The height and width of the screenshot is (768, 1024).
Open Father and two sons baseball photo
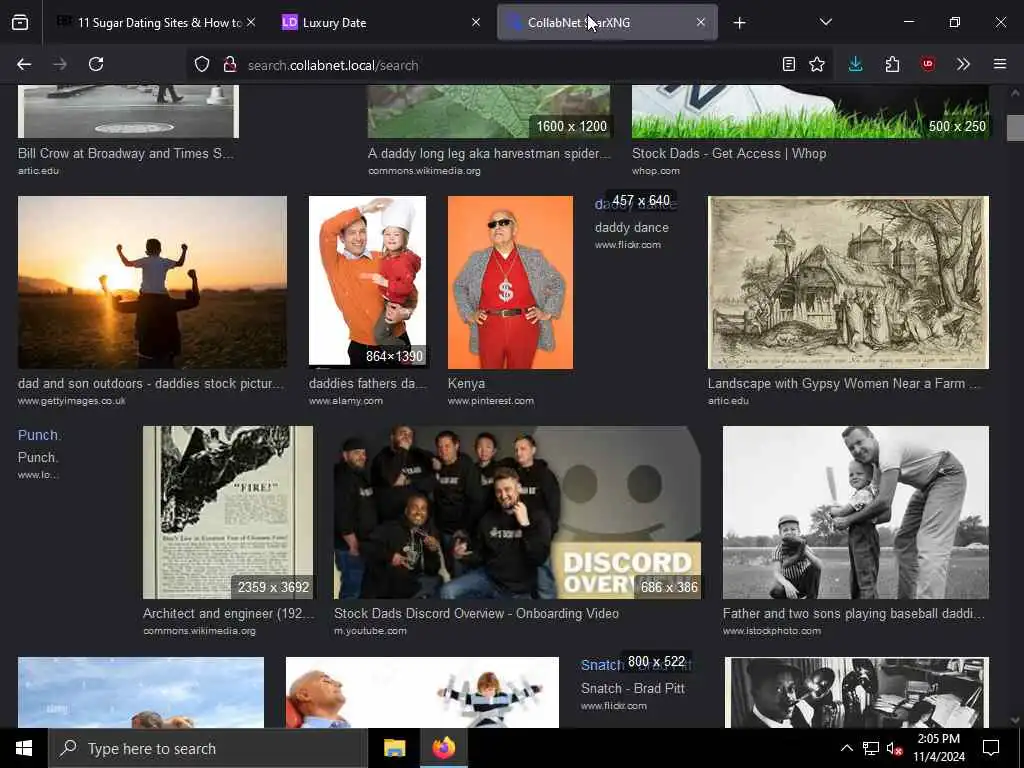click(856, 512)
